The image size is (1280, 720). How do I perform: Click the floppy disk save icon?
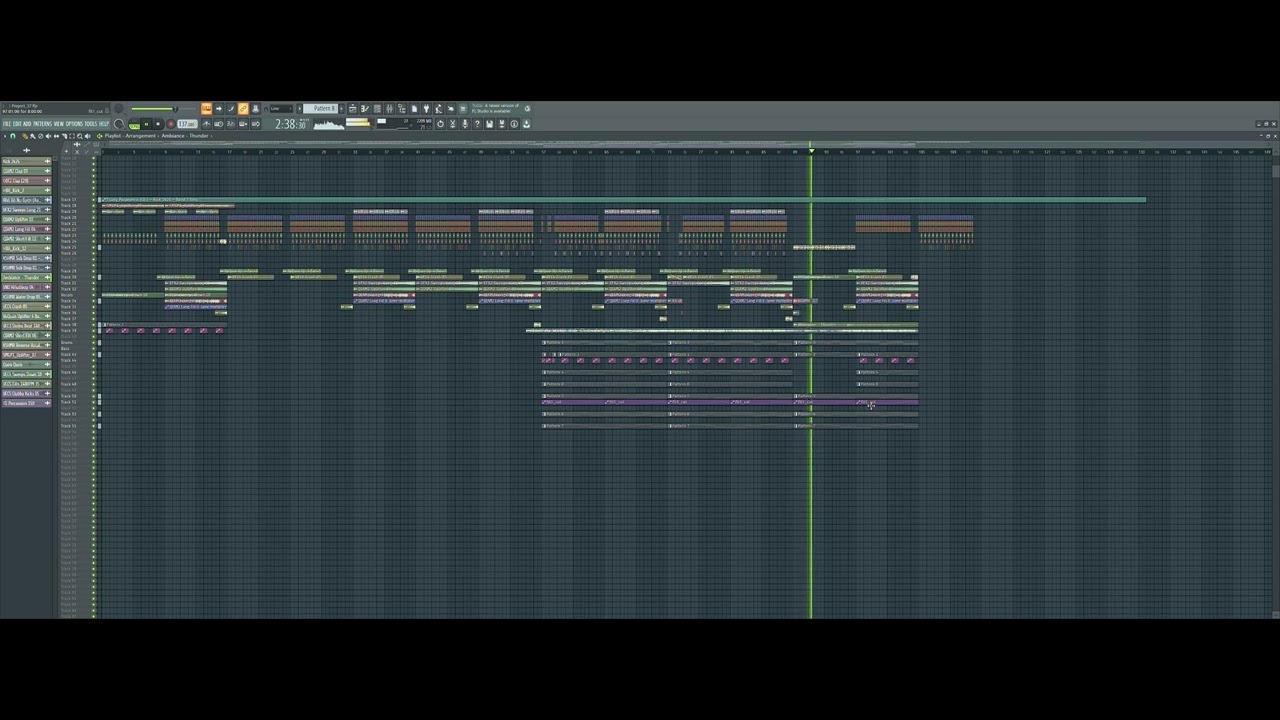(x=489, y=124)
